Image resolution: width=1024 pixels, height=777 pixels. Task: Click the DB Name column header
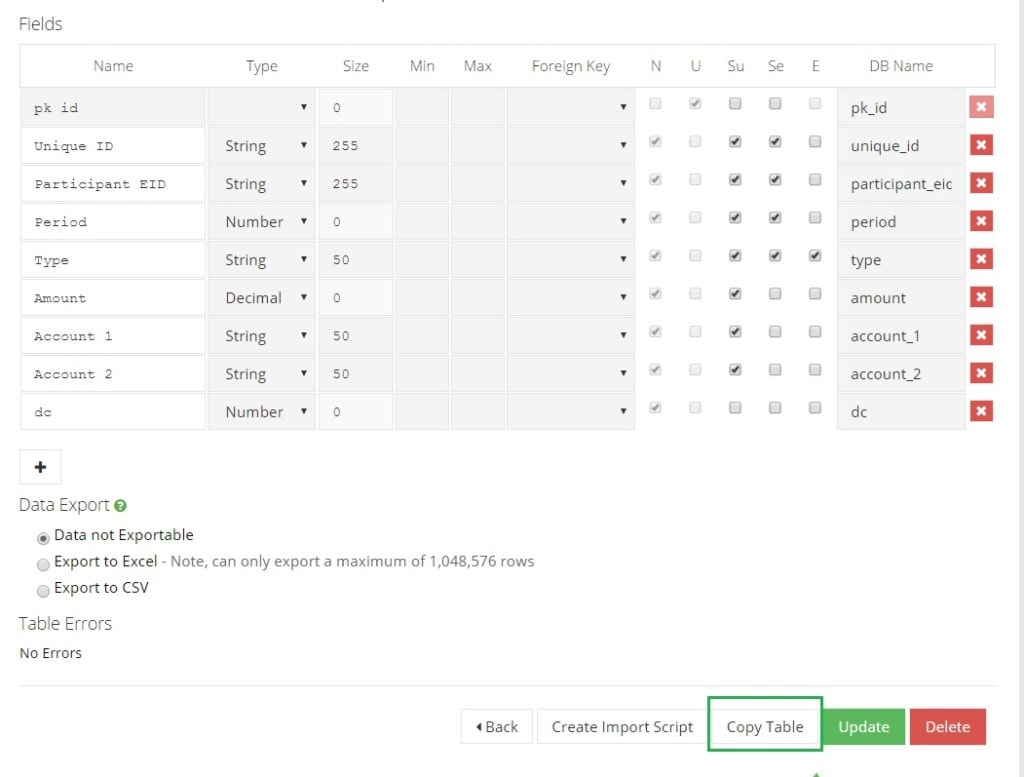pyautogui.click(x=901, y=66)
